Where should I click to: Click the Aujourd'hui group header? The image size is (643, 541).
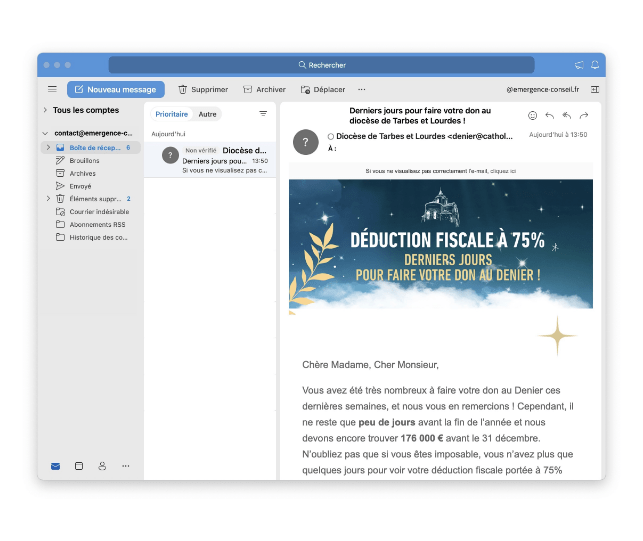point(169,134)
